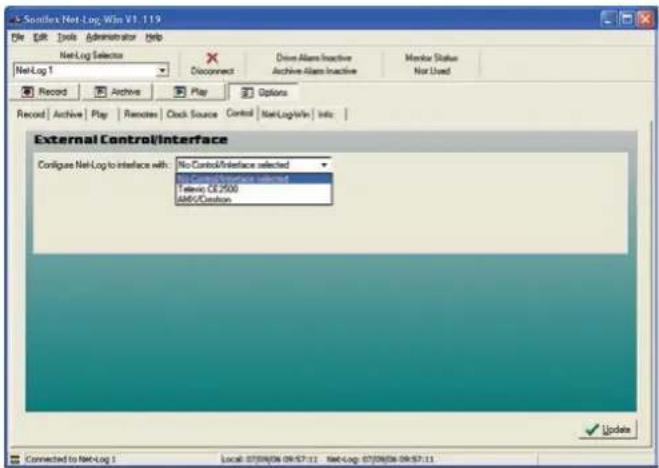
Task: Click the connection status icon in status bar
Action: point(15,459)
